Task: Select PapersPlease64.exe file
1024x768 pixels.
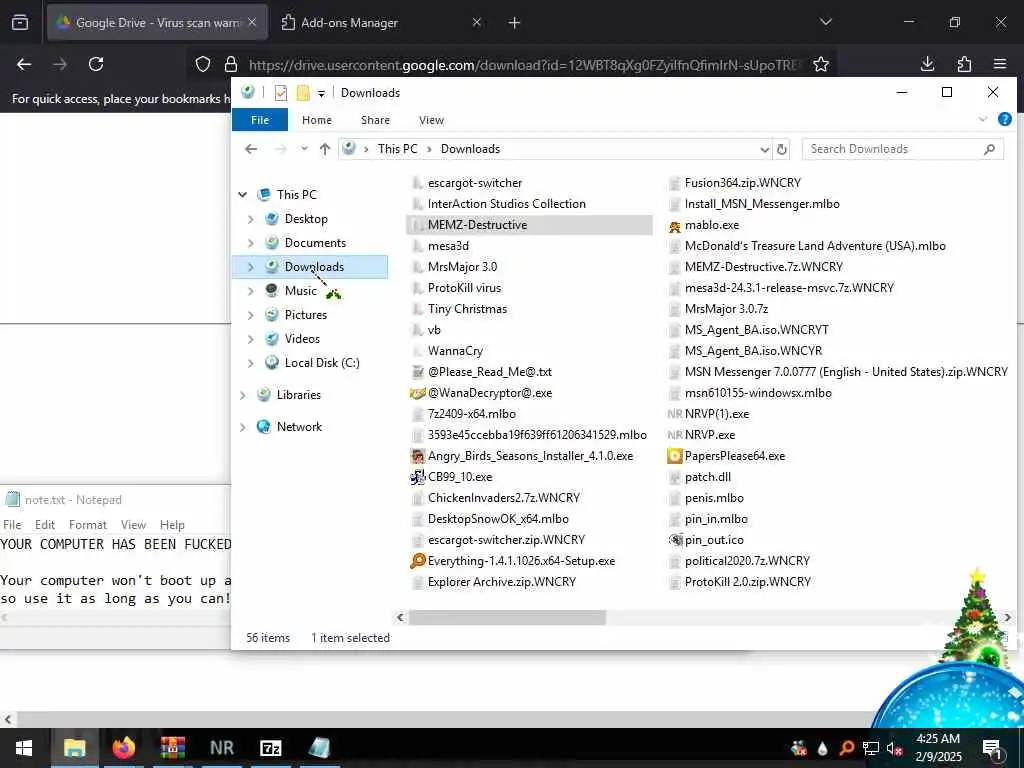Action: click(x=735, y=456)
